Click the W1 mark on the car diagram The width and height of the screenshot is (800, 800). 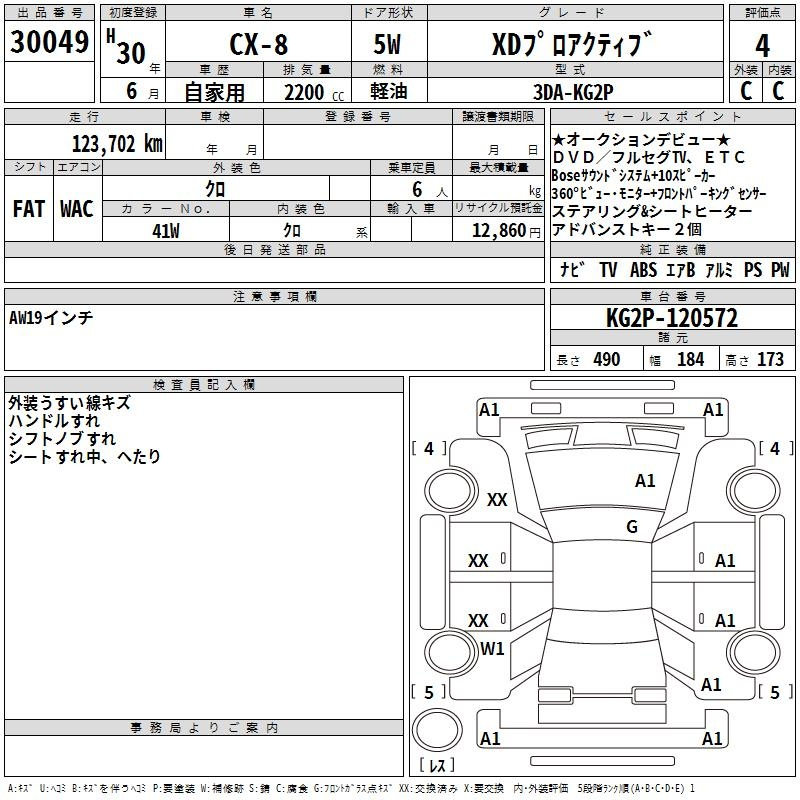coord(492,649)
